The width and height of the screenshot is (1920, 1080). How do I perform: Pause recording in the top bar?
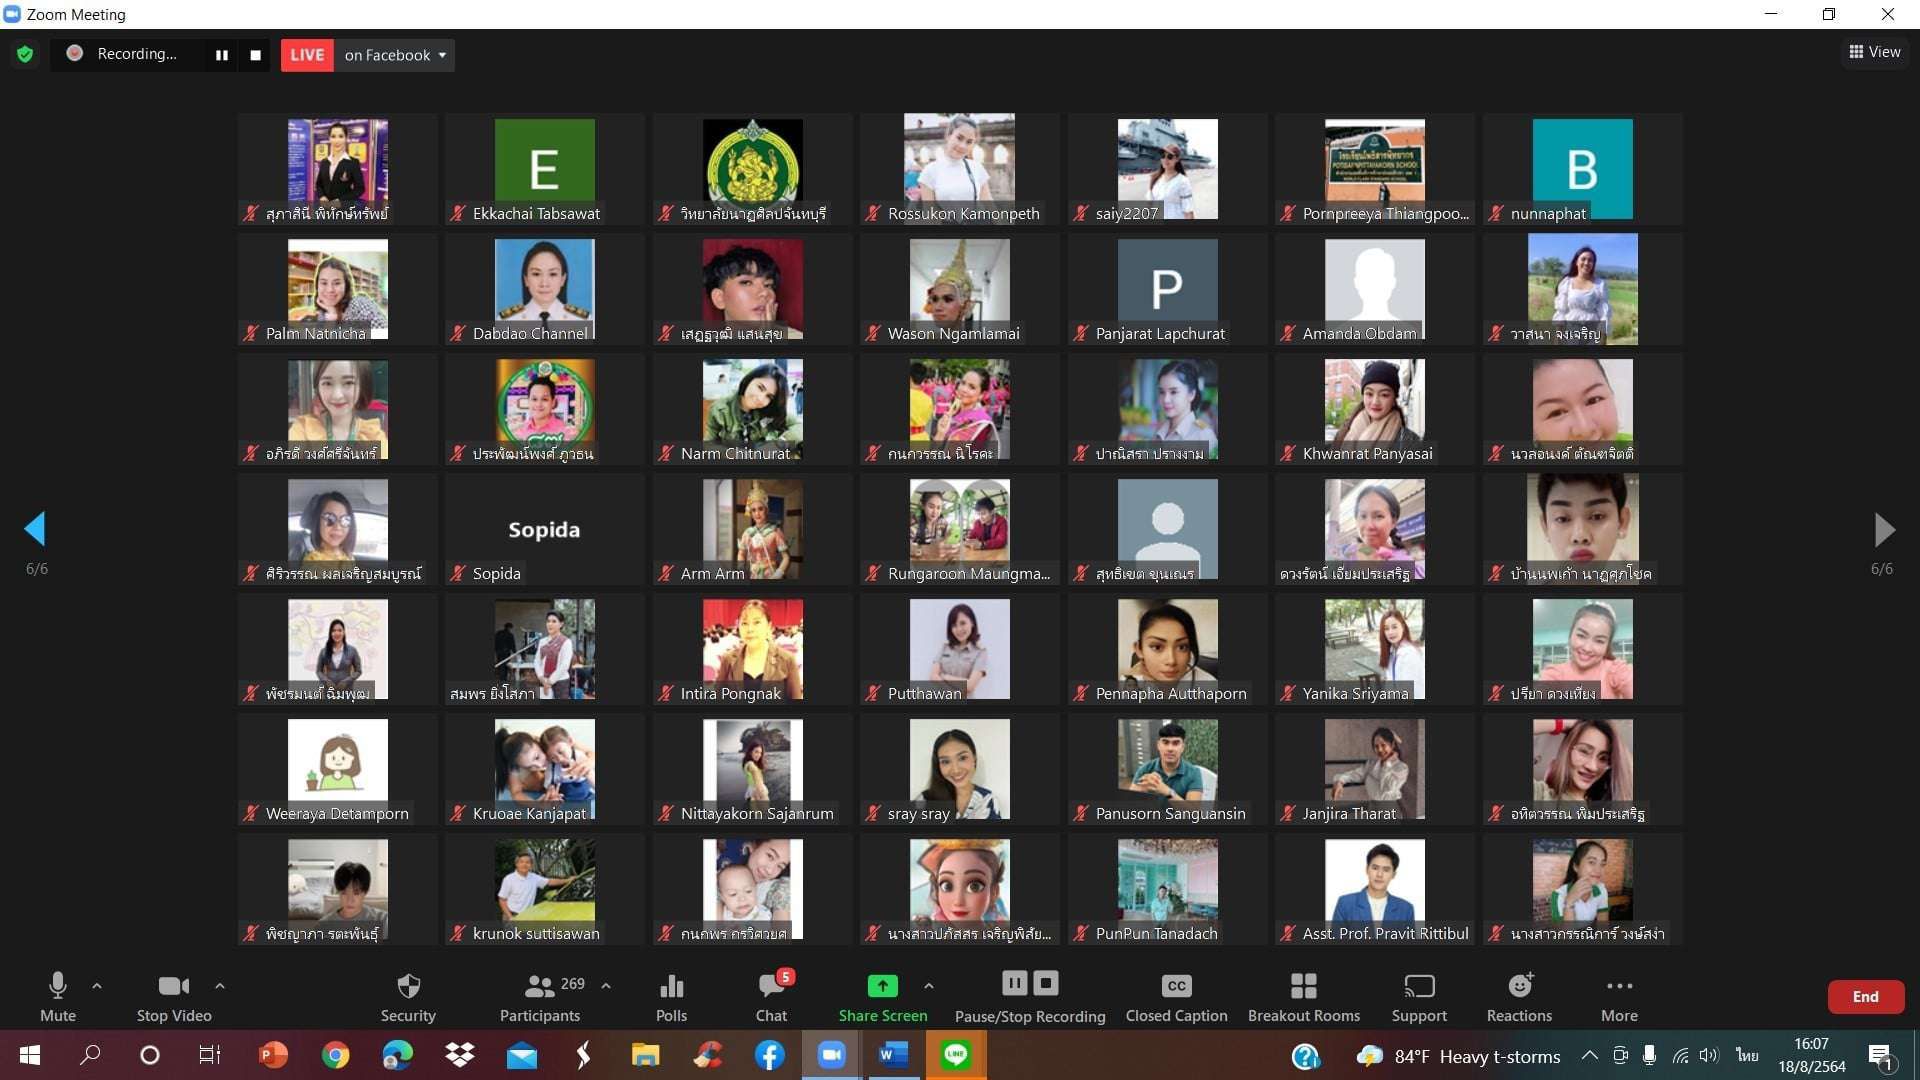coord(222,55)
